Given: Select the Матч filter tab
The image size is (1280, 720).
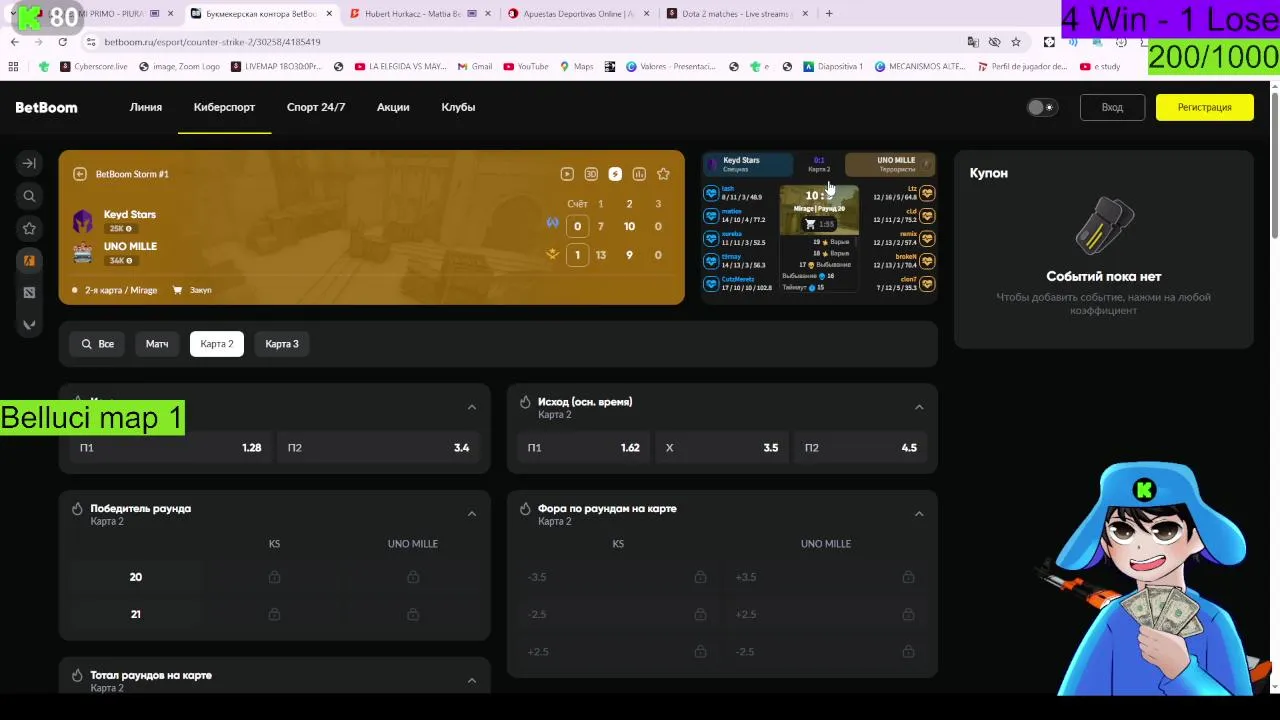Looking at the screenshot, I should (157, 344).
